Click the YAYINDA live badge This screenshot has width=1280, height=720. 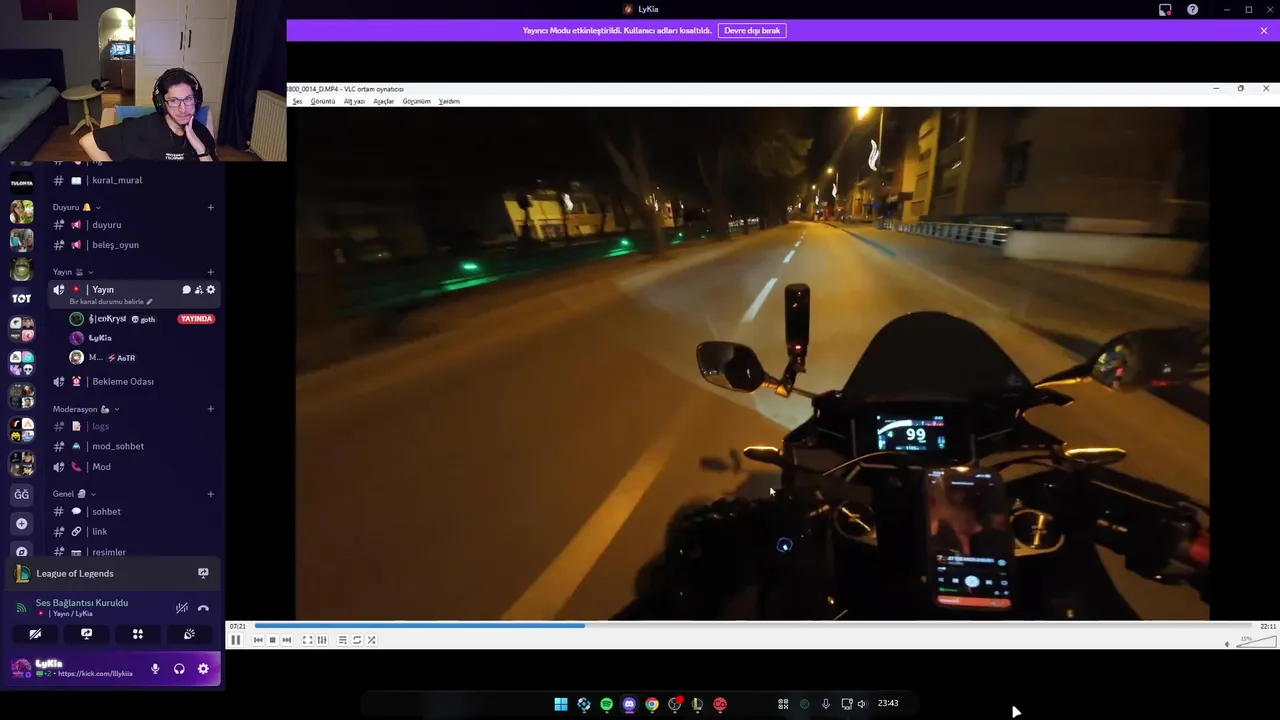click(x=196, y=319)
